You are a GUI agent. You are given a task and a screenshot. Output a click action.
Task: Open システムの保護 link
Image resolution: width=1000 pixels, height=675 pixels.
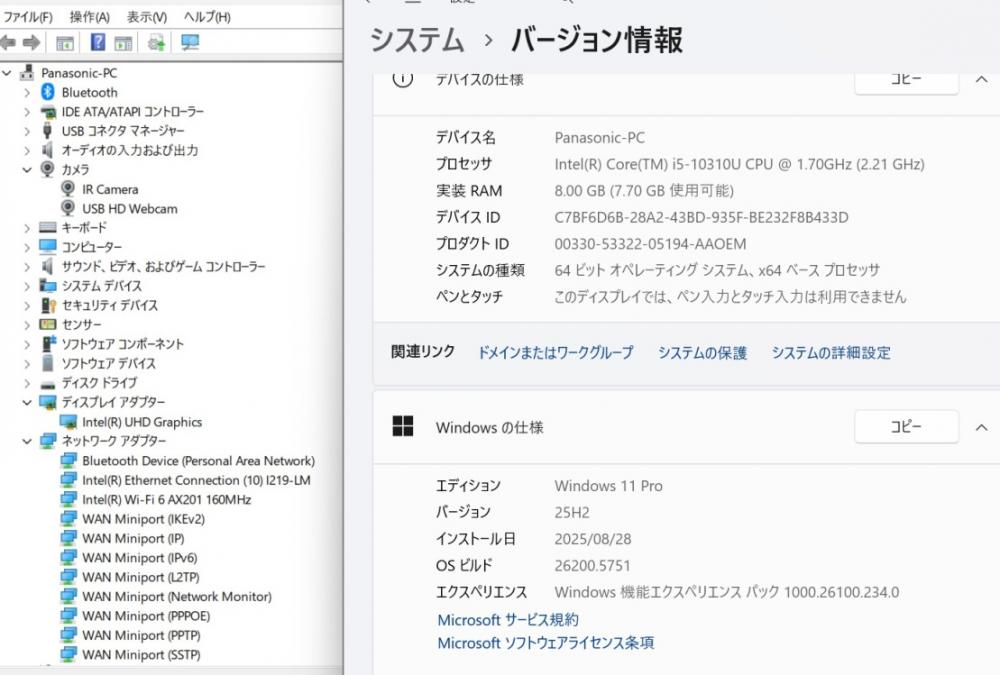(x=702, y=352)
